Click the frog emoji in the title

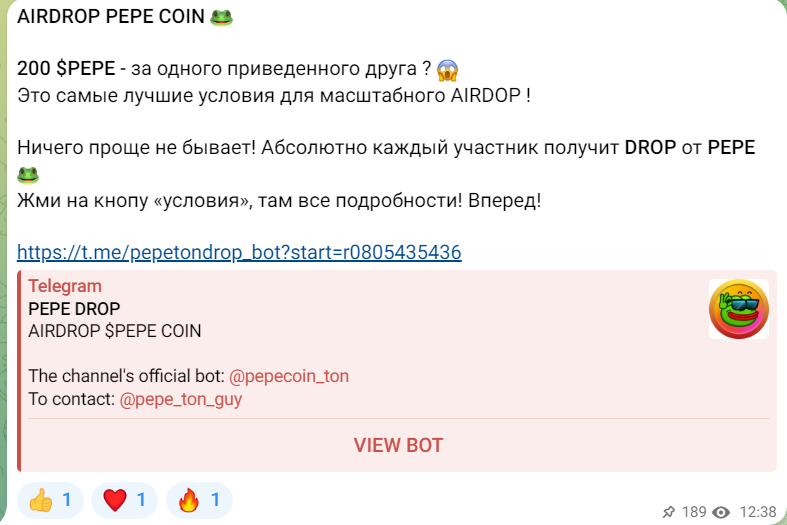[x=221, y=17]
